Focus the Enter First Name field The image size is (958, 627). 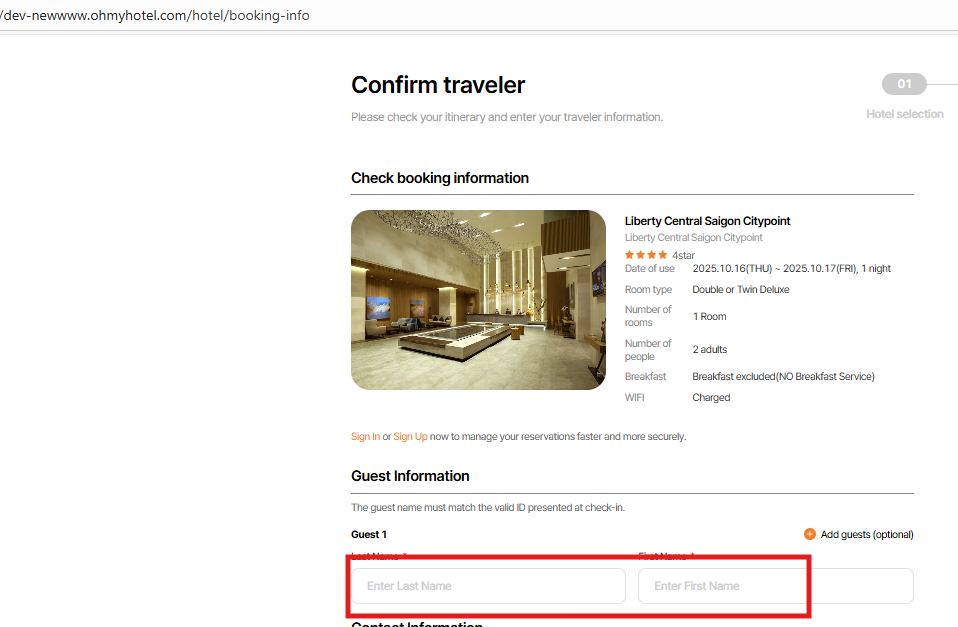point(775,586)
